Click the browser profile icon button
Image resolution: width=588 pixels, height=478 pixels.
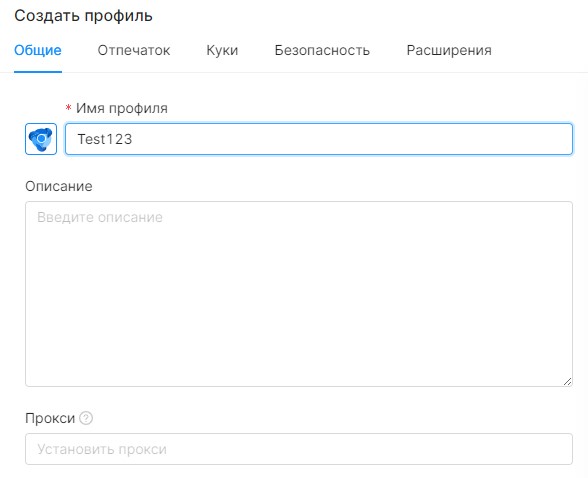pyautogui.click(x=41, y=139)
